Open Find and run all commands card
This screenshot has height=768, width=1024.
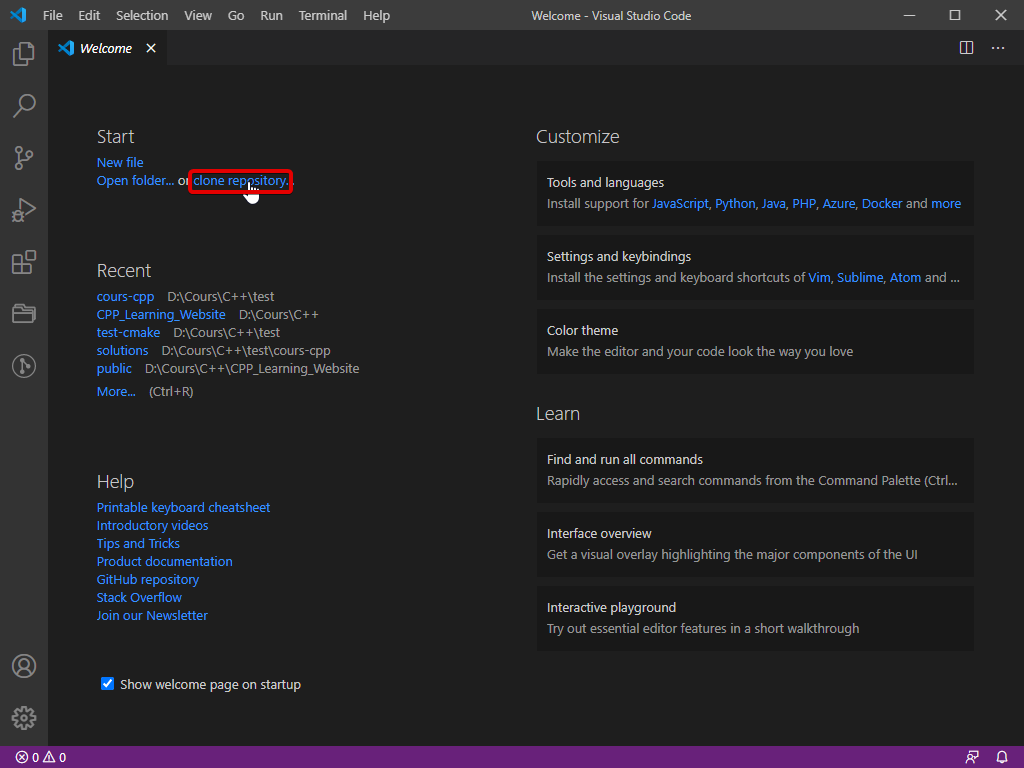(755, 470)
